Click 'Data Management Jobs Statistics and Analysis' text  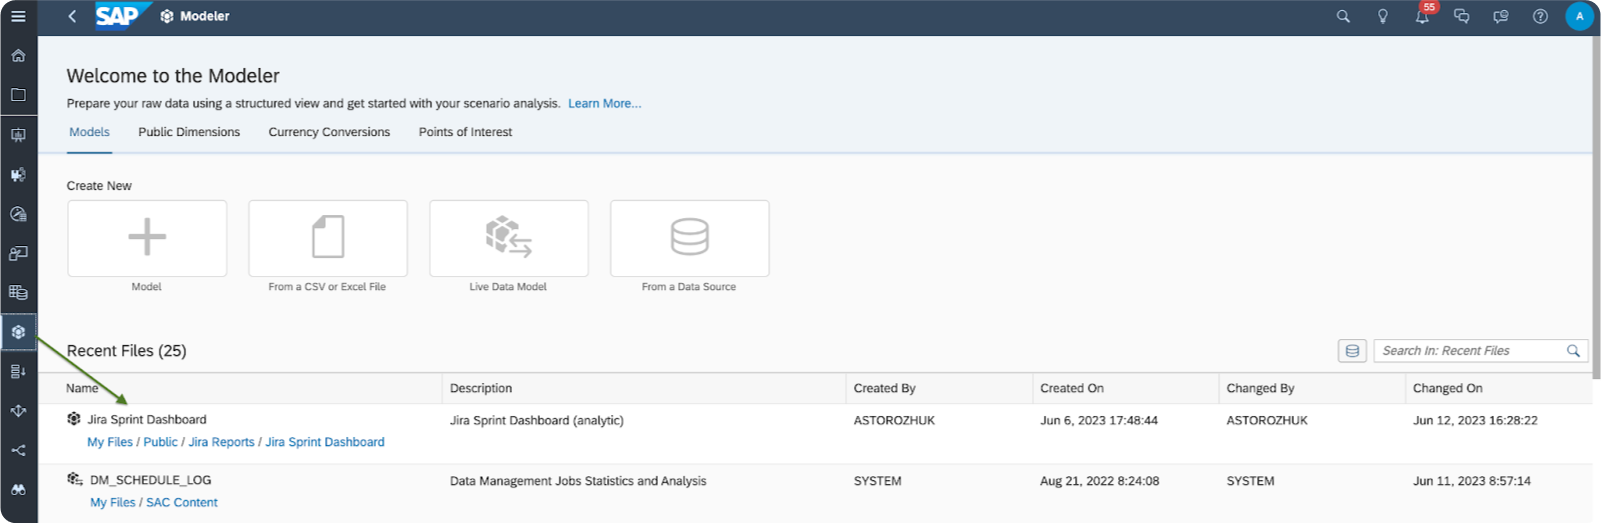578,481
